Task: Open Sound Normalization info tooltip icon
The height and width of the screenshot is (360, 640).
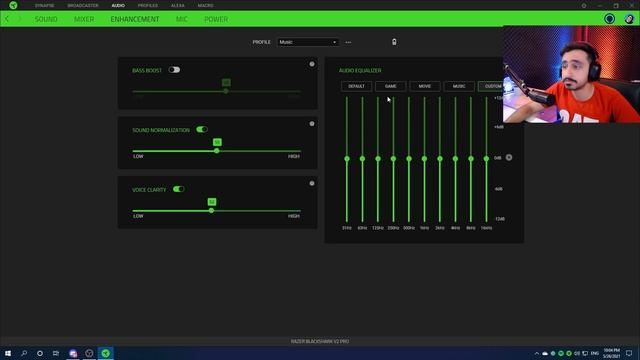Action: coord(312,124)
